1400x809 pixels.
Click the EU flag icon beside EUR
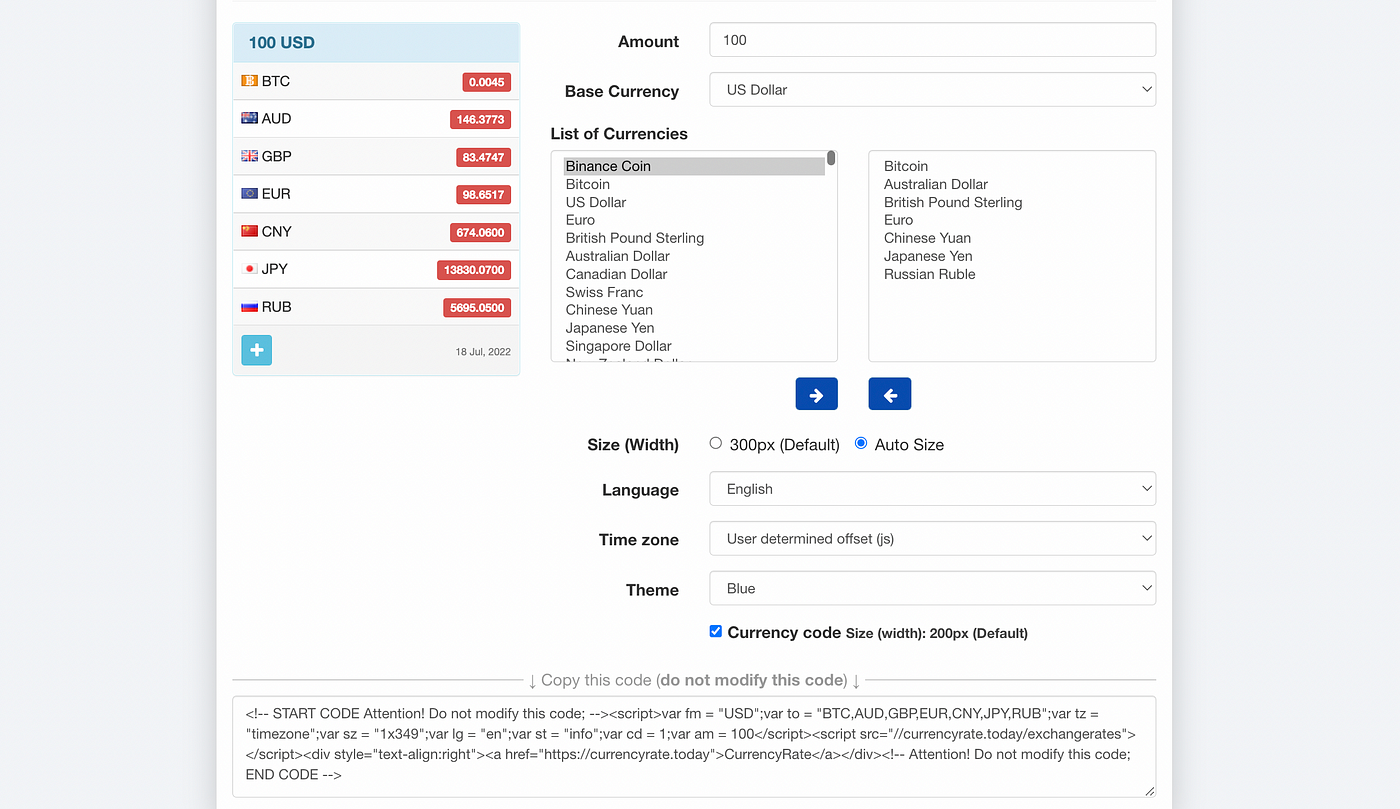click(x=249, y=193)
